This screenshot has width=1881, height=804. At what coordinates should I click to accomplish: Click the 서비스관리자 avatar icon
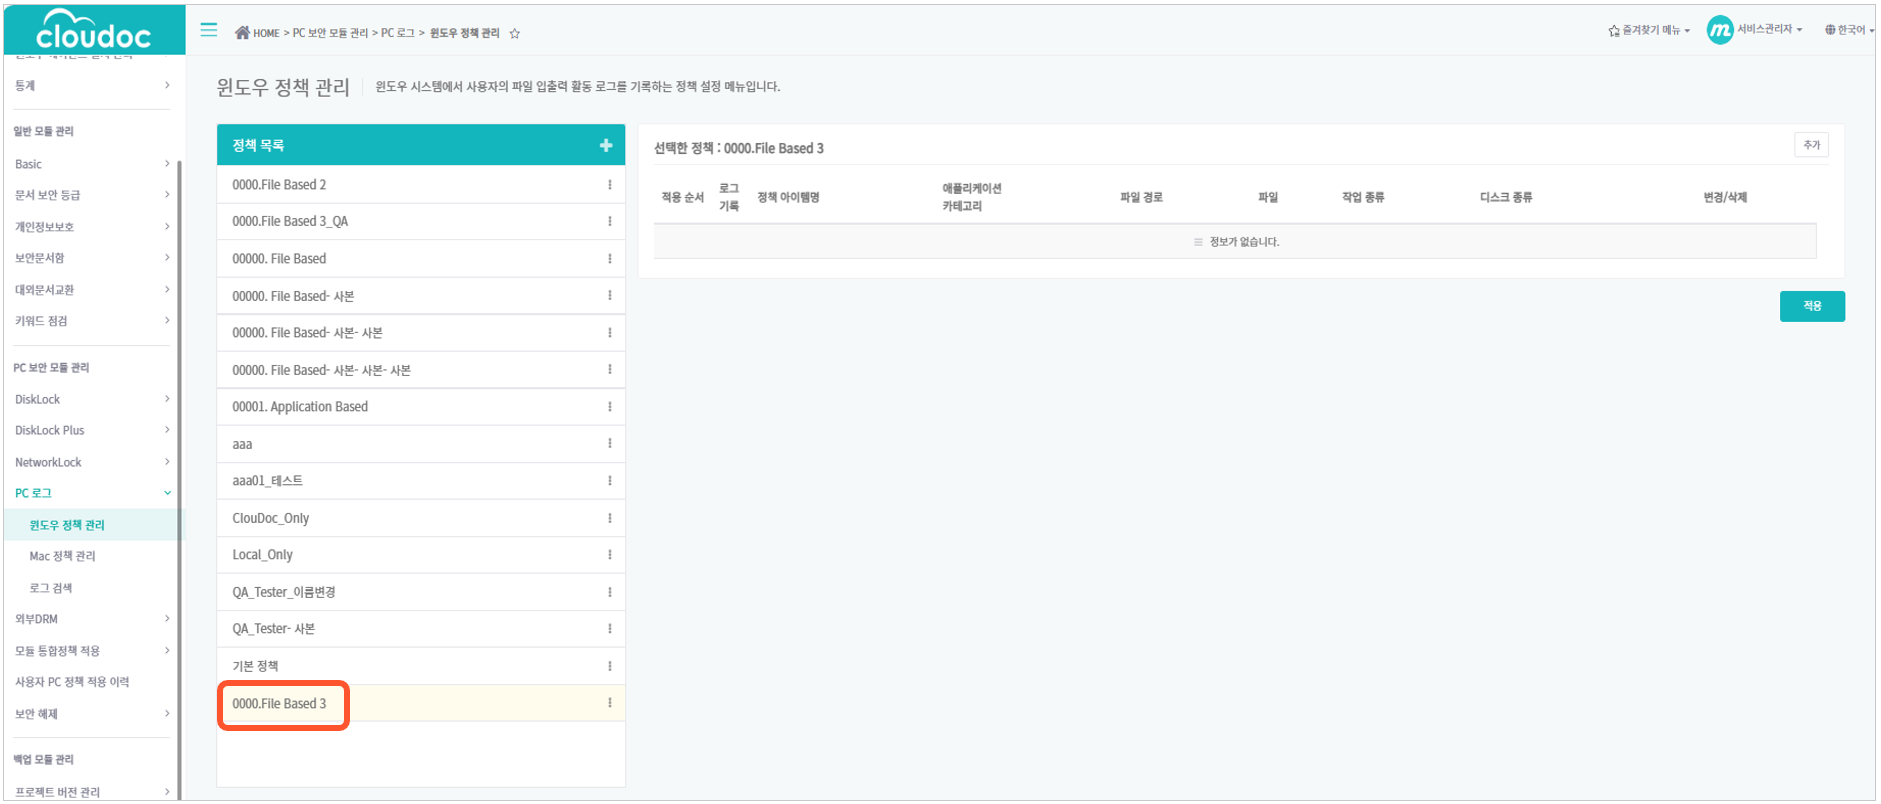click(1720, 30)
